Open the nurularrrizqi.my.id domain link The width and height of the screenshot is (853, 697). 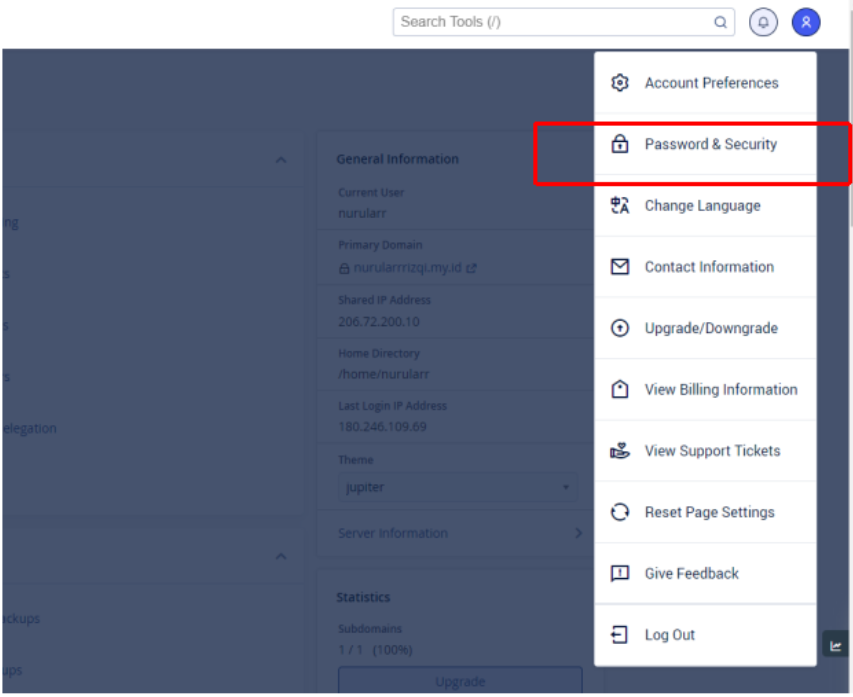tap(407, 268)
